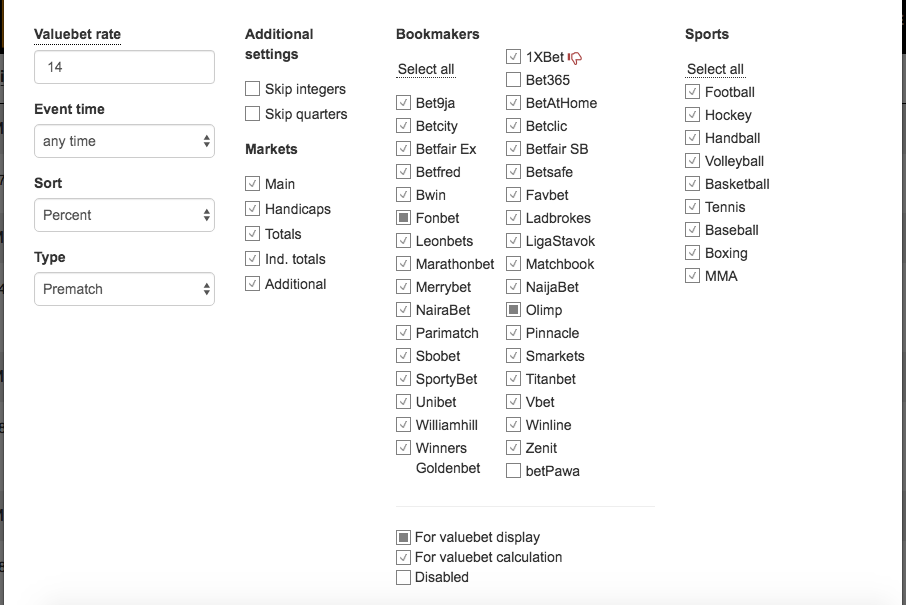This screenshot has width=906, height=605.
Task: Click Select all under Bookmakers
Action: point(426,69)
